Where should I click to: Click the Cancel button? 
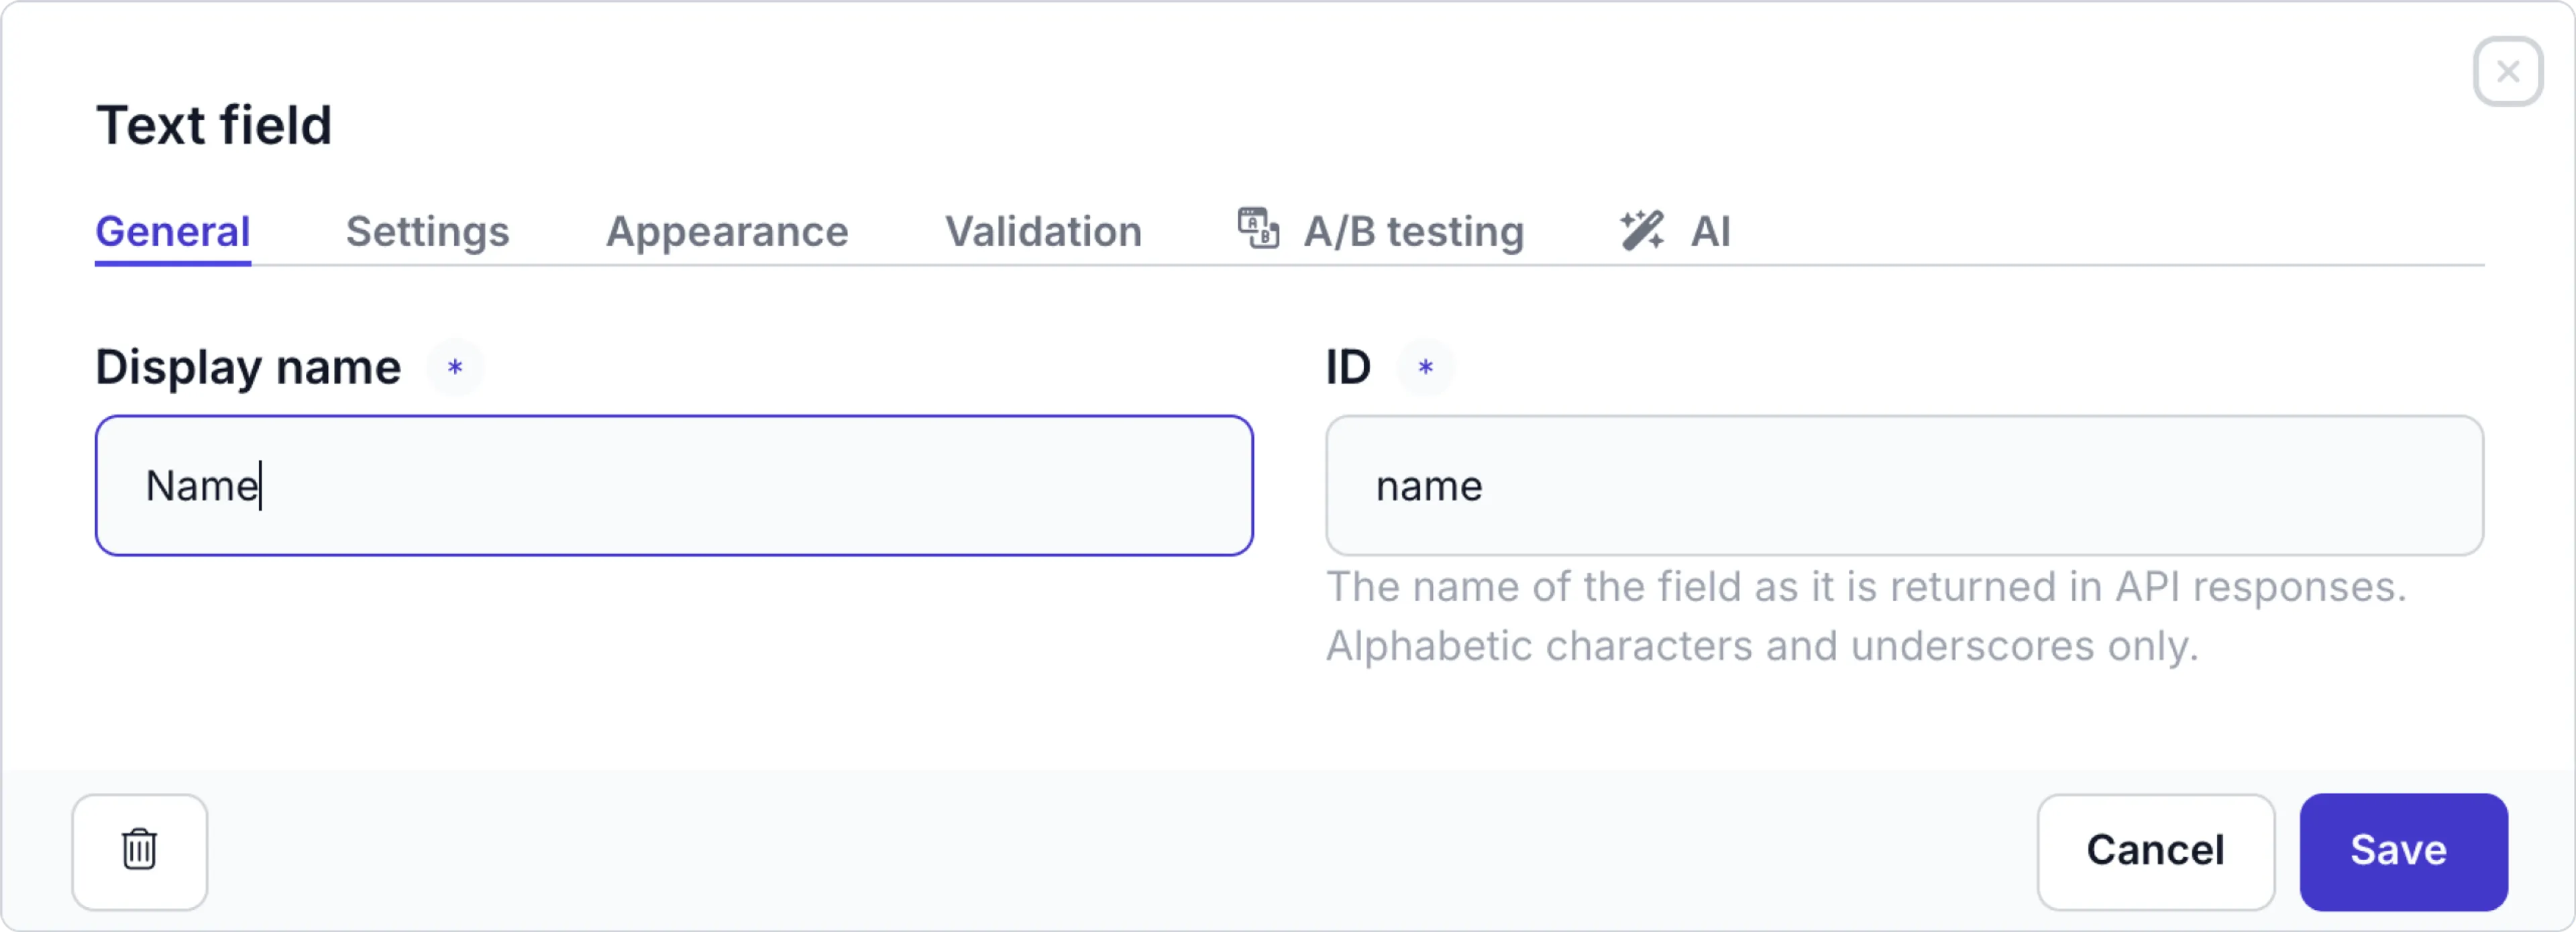[x=2156, y=851]
